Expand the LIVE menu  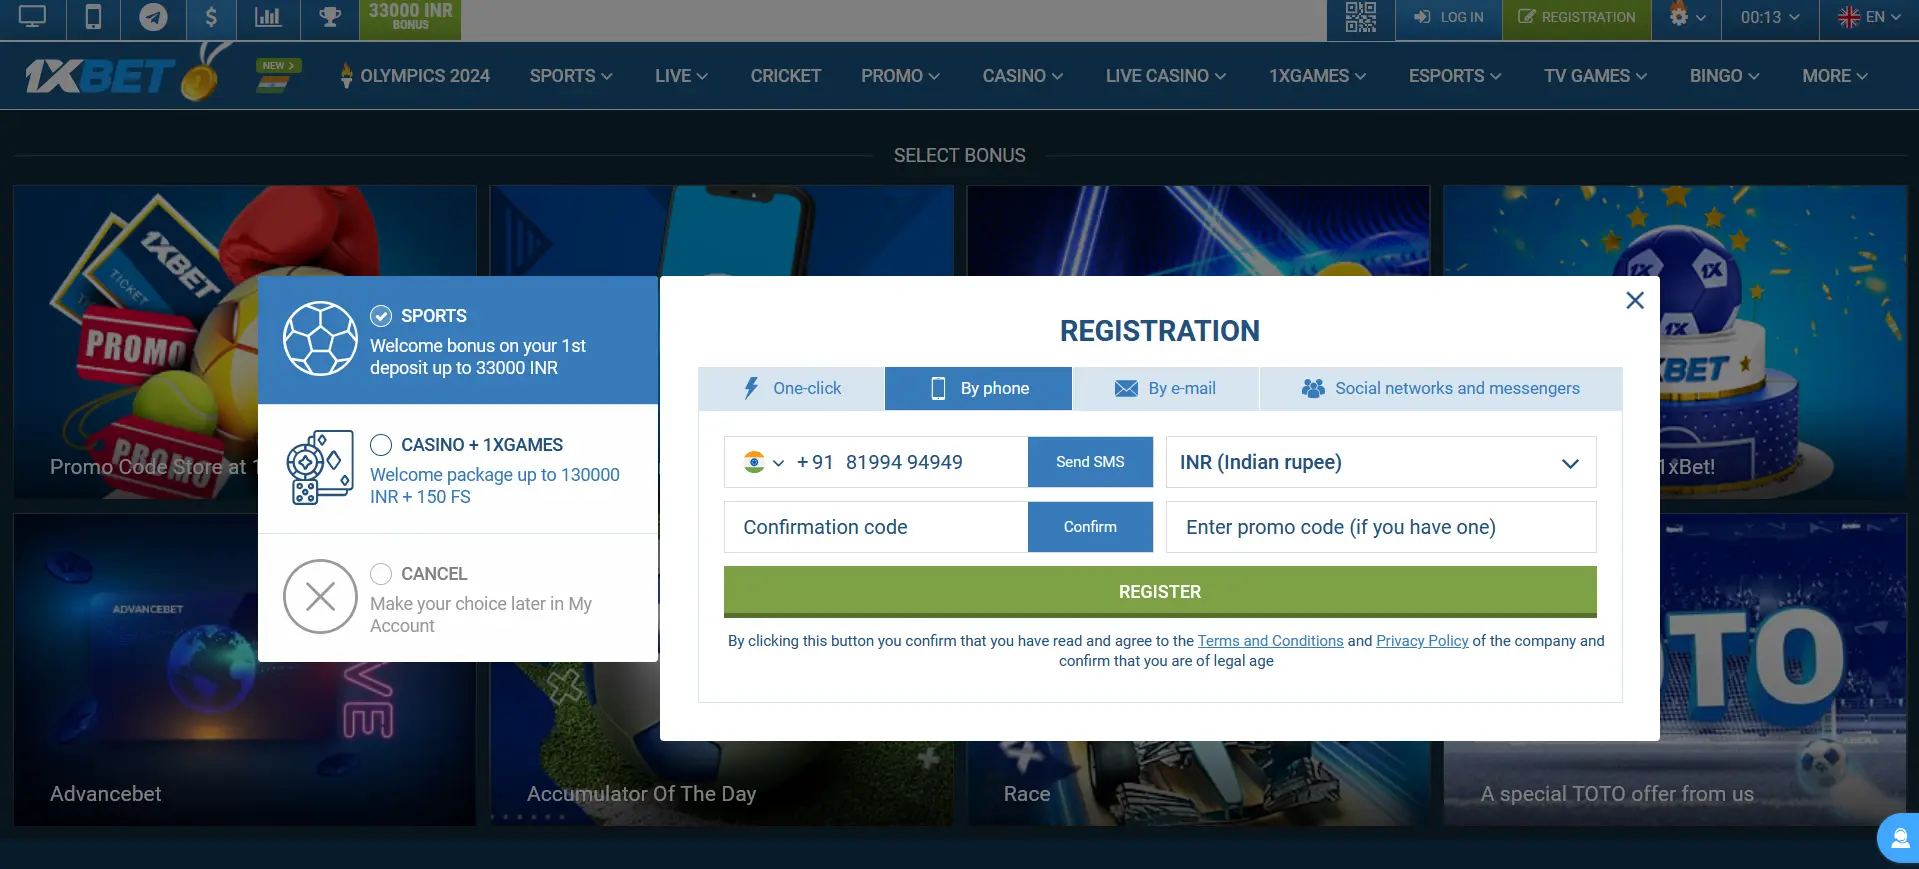pos(681,76)
